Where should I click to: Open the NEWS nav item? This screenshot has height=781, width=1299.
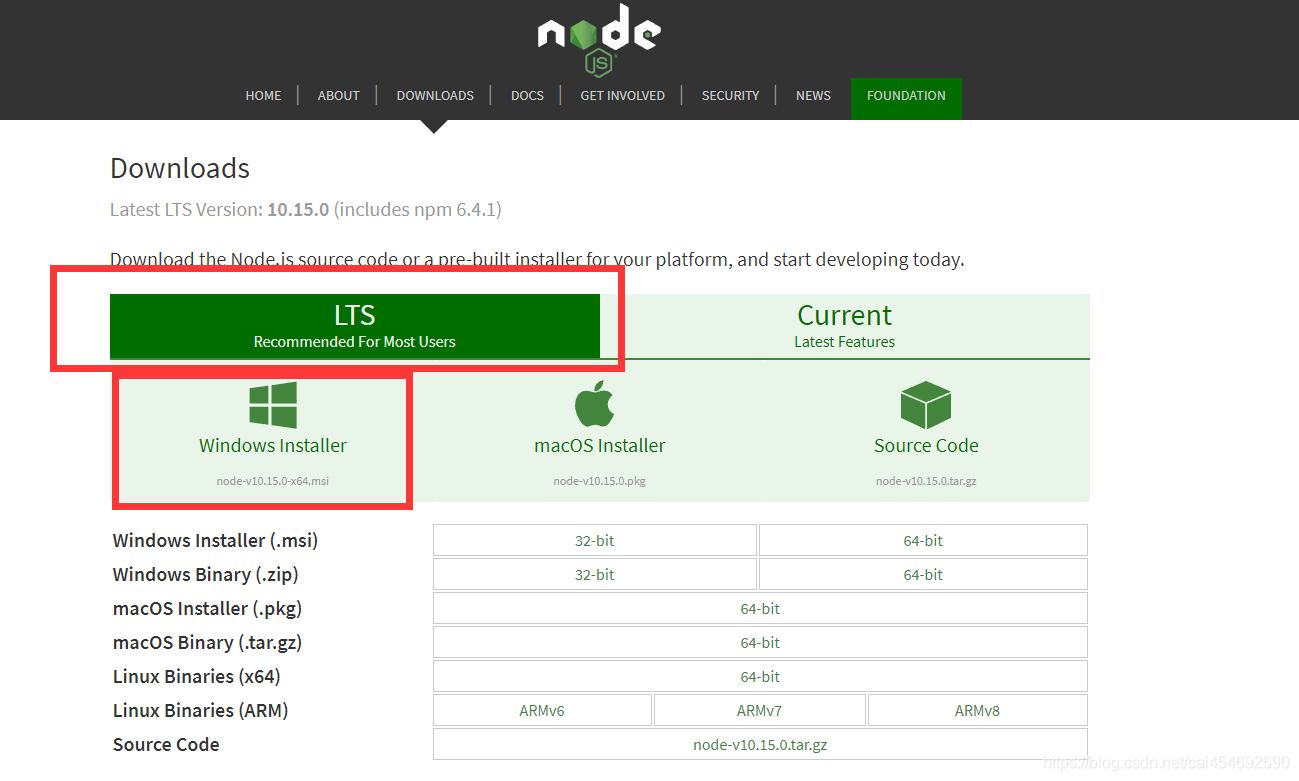pyautogui.click(x=813, y=96)
